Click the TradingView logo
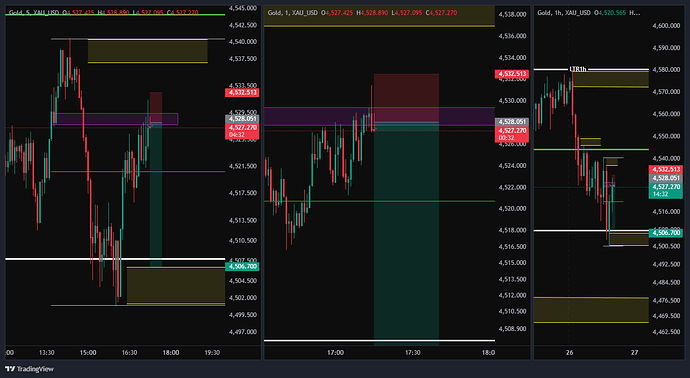 pos(29,369)
